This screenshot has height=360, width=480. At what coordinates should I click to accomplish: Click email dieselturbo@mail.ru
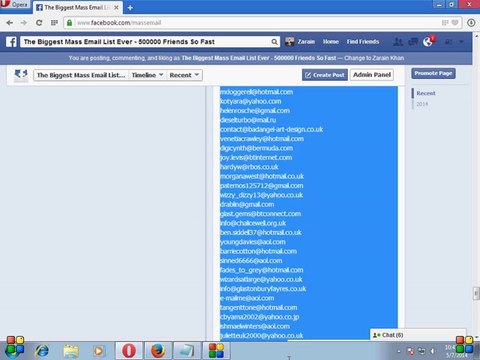[248, 120]
